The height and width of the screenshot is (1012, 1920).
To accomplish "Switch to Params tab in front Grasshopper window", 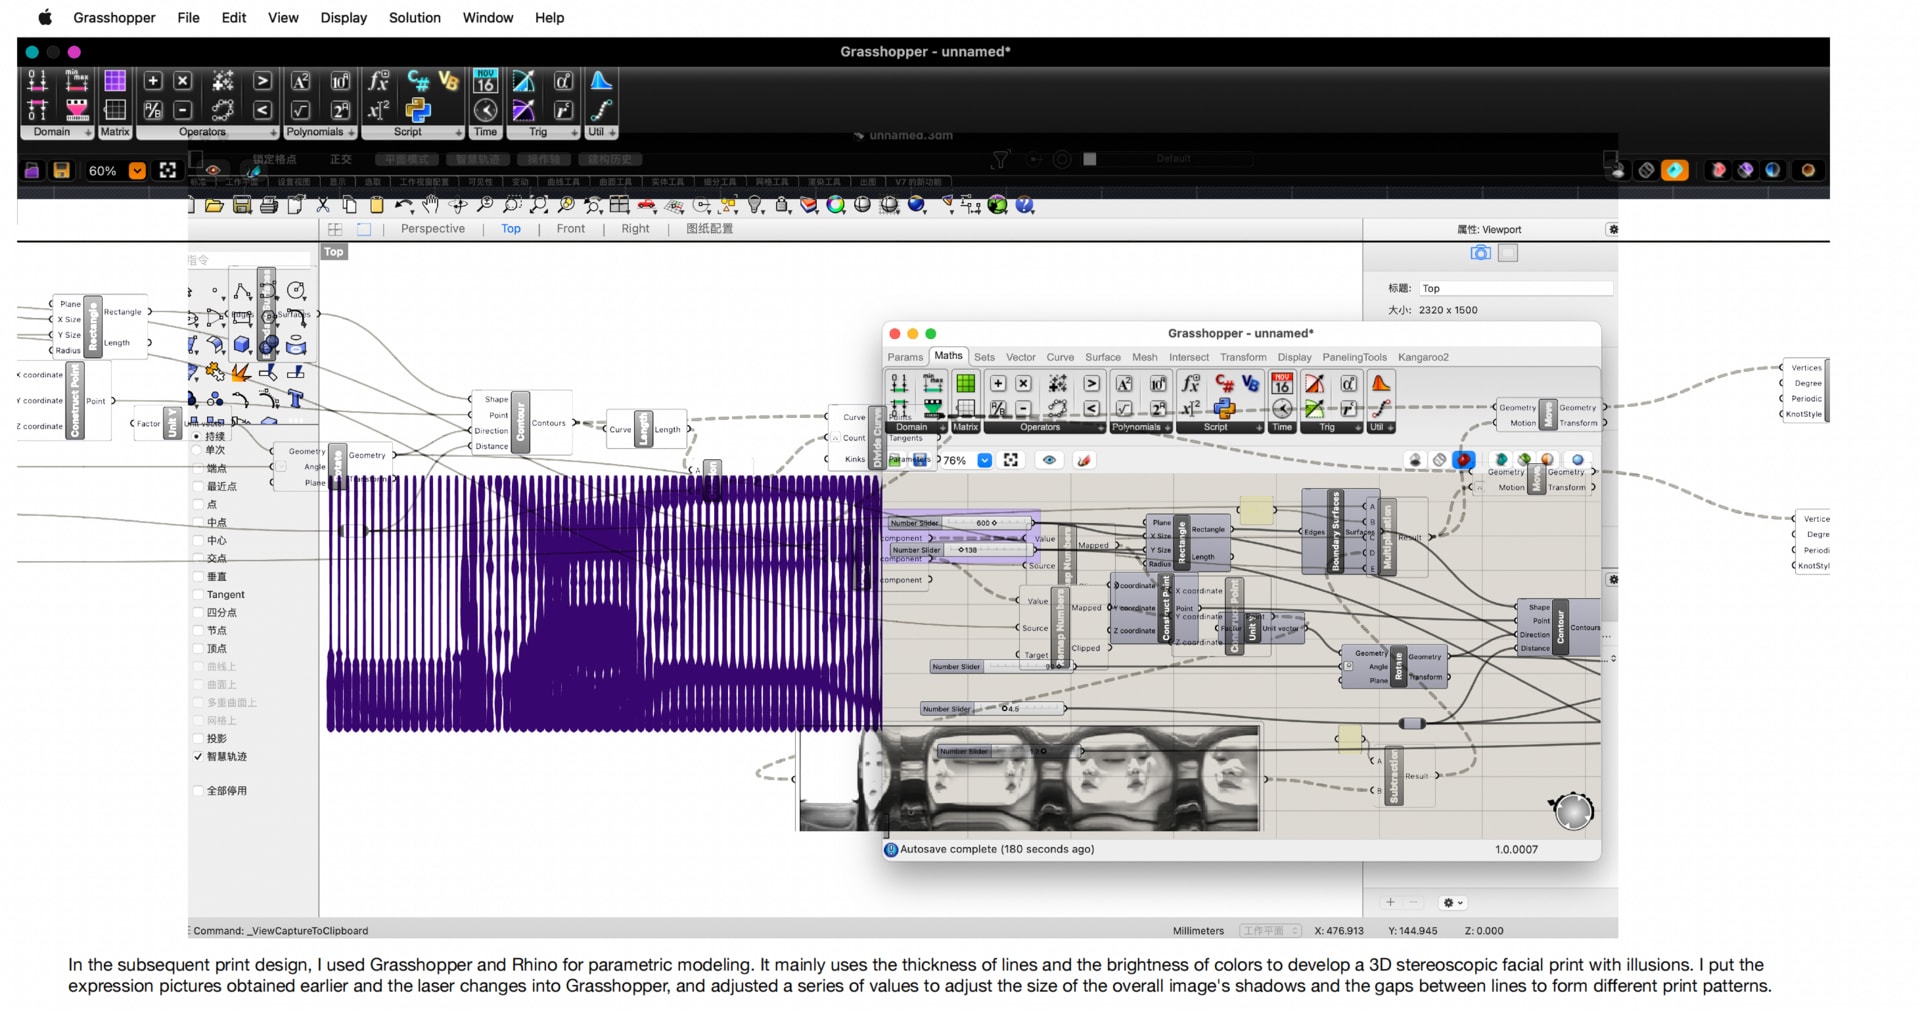I will 905,357.
